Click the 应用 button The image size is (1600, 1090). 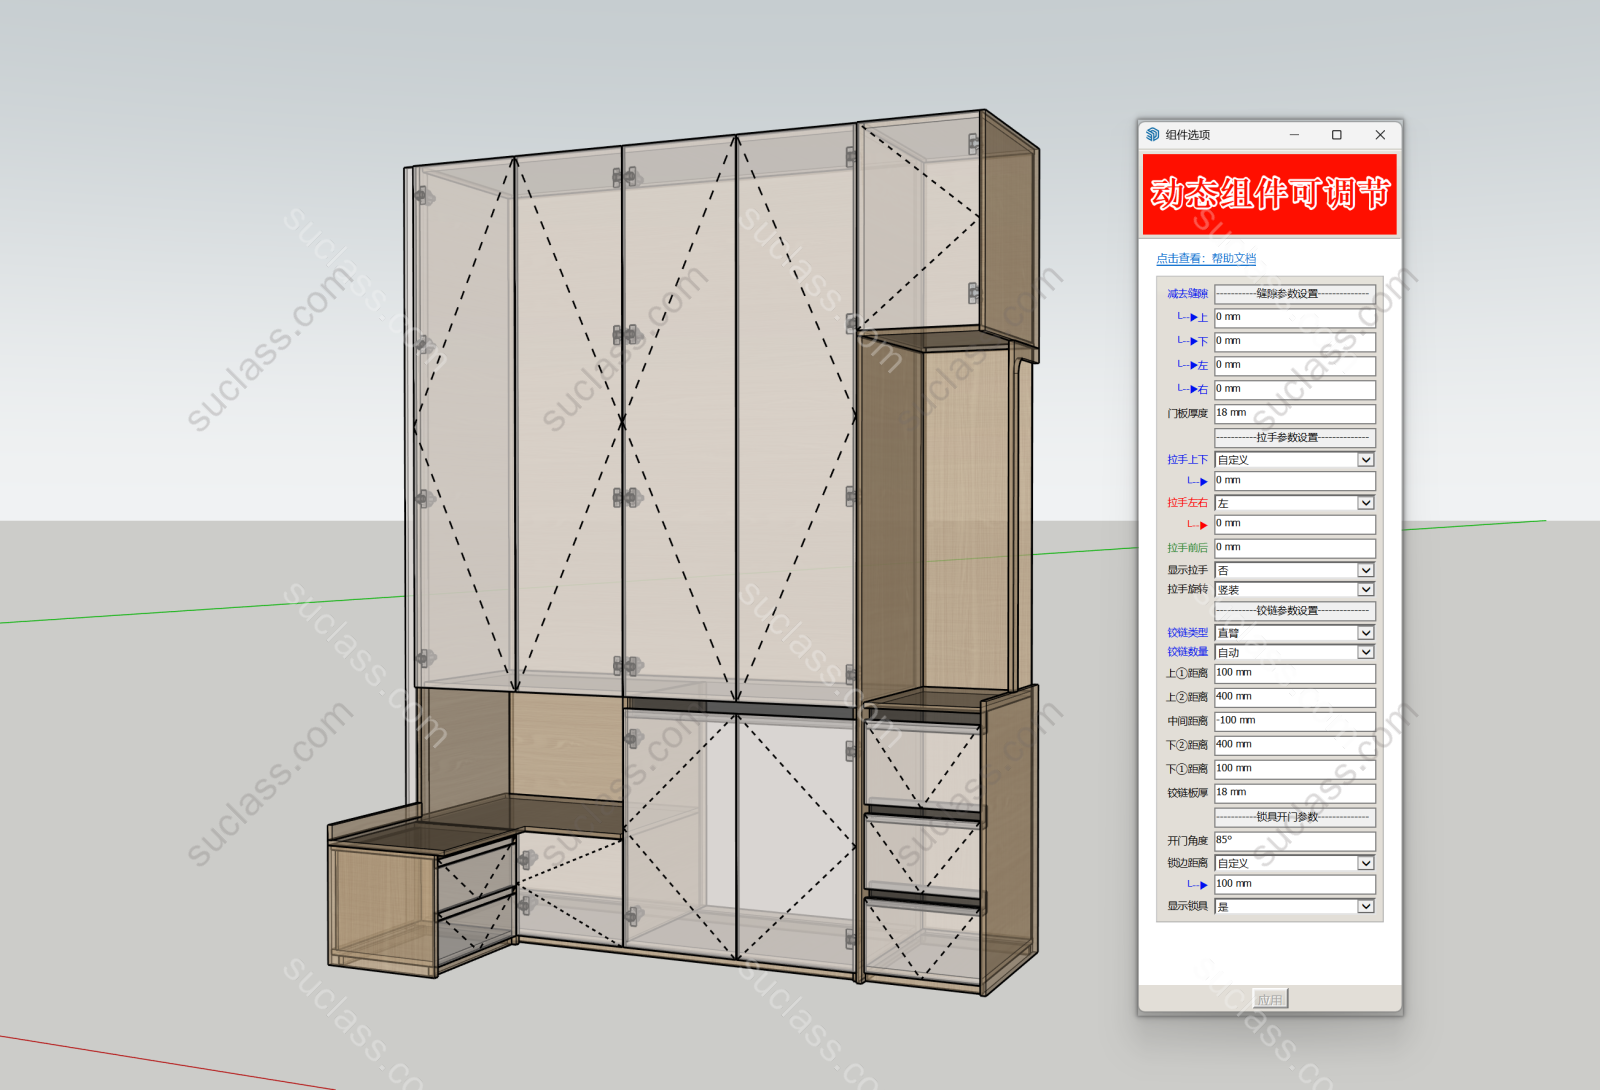click(x=1270, y=999)
